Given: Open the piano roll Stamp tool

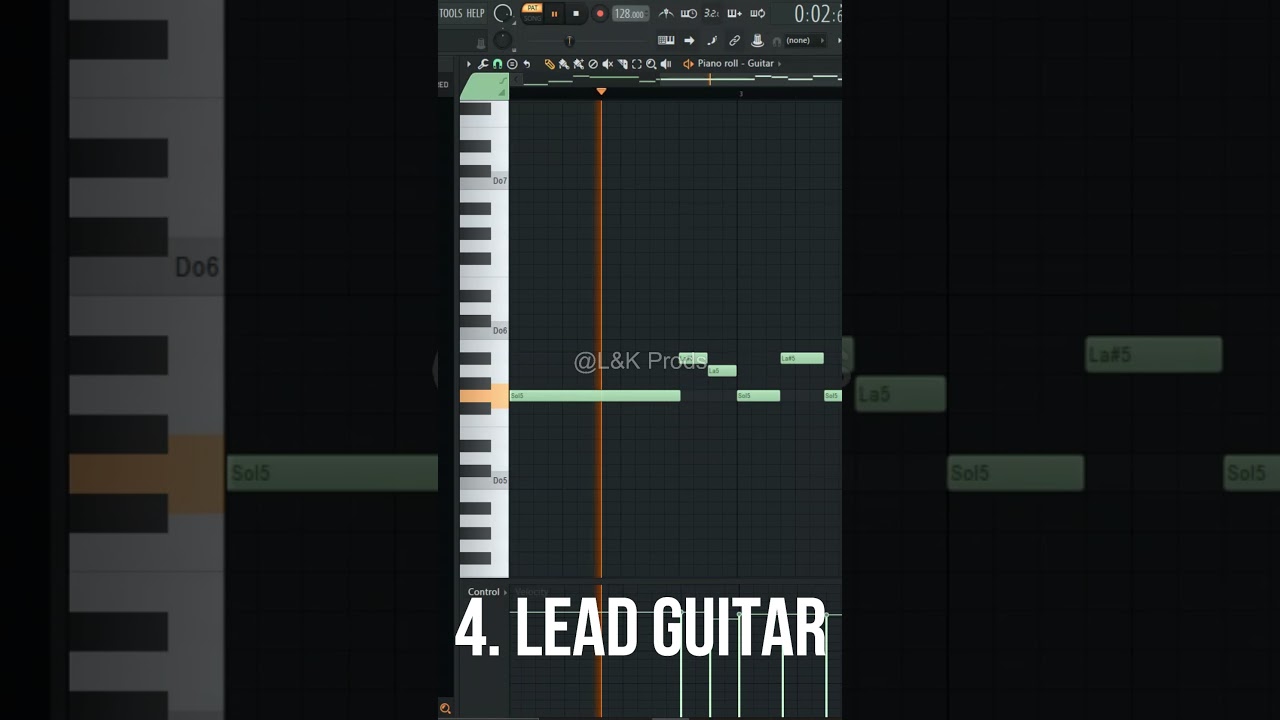Looking at the screenshot, I should [512, 64].
